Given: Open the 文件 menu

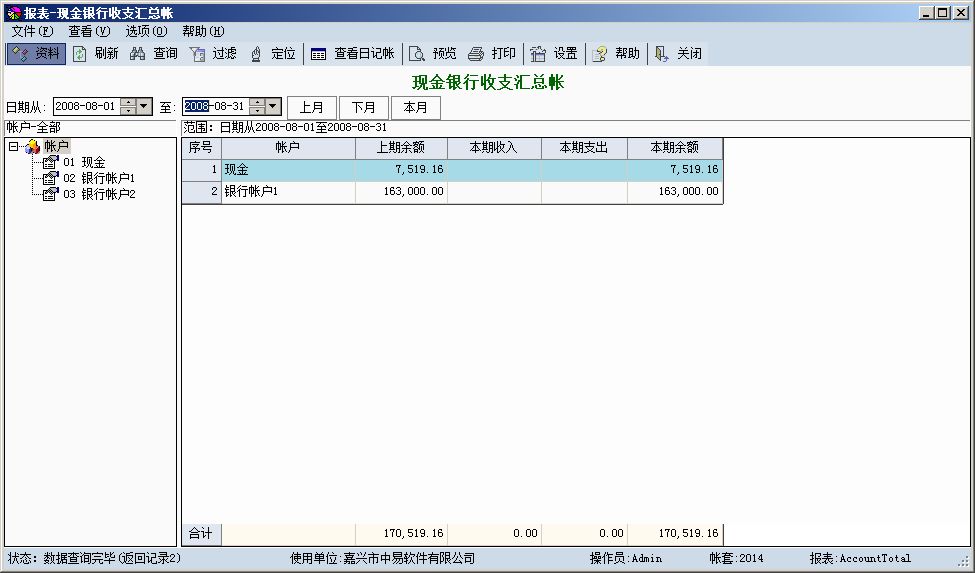Looking at the screenshot, I should [x=32, y=31].
